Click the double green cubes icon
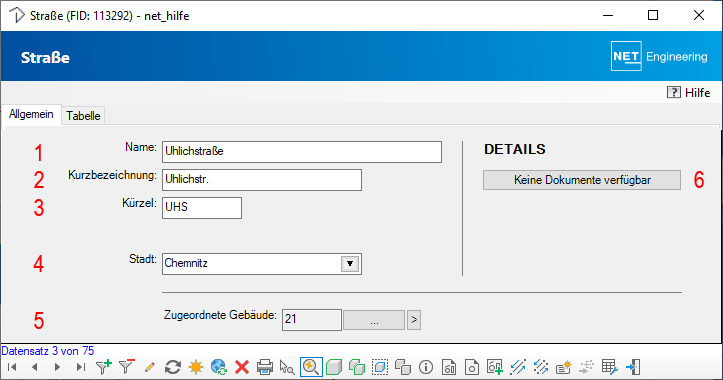 [356, 367]
